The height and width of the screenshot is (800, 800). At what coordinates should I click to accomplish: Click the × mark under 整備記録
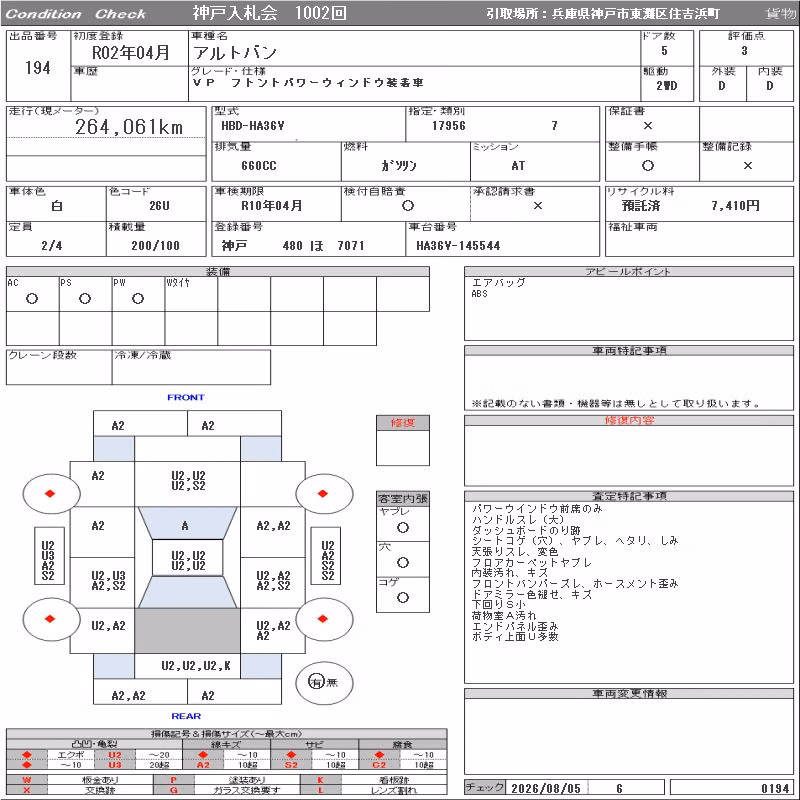[x=747, y=165]
